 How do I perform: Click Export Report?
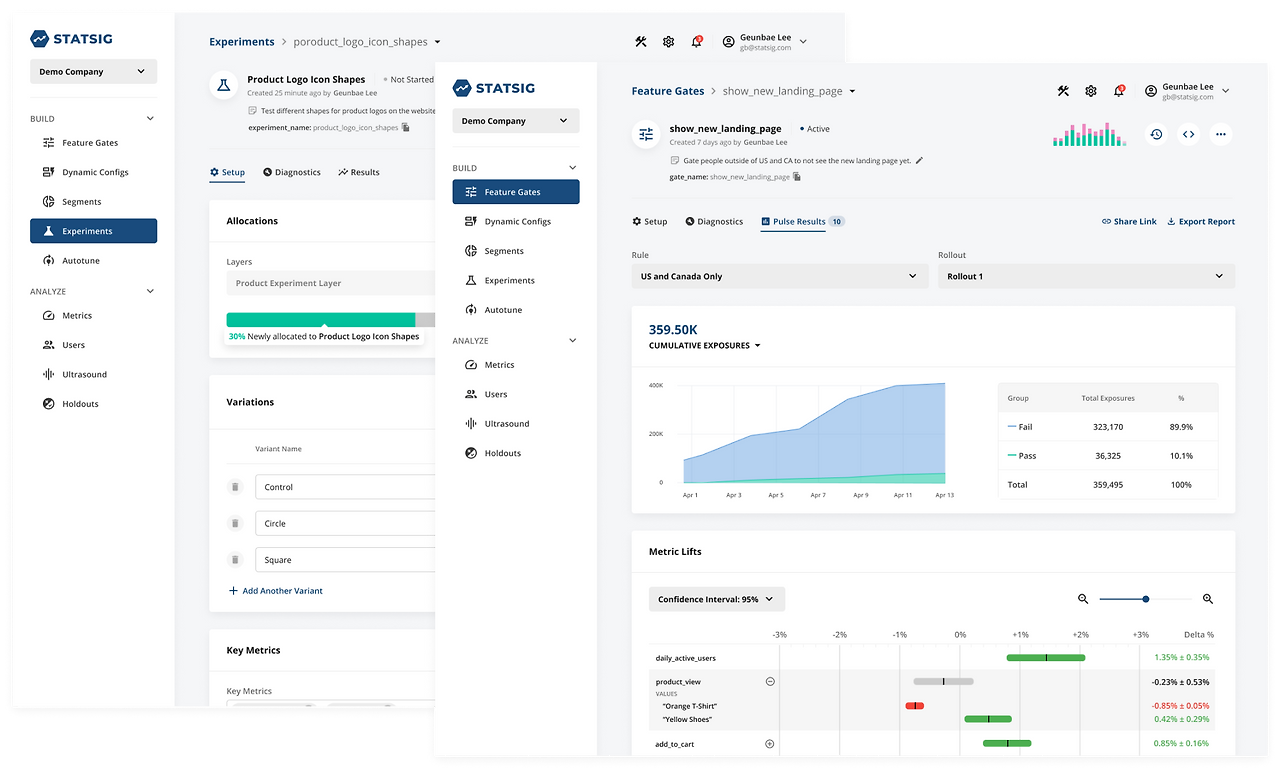(1201, 222)
